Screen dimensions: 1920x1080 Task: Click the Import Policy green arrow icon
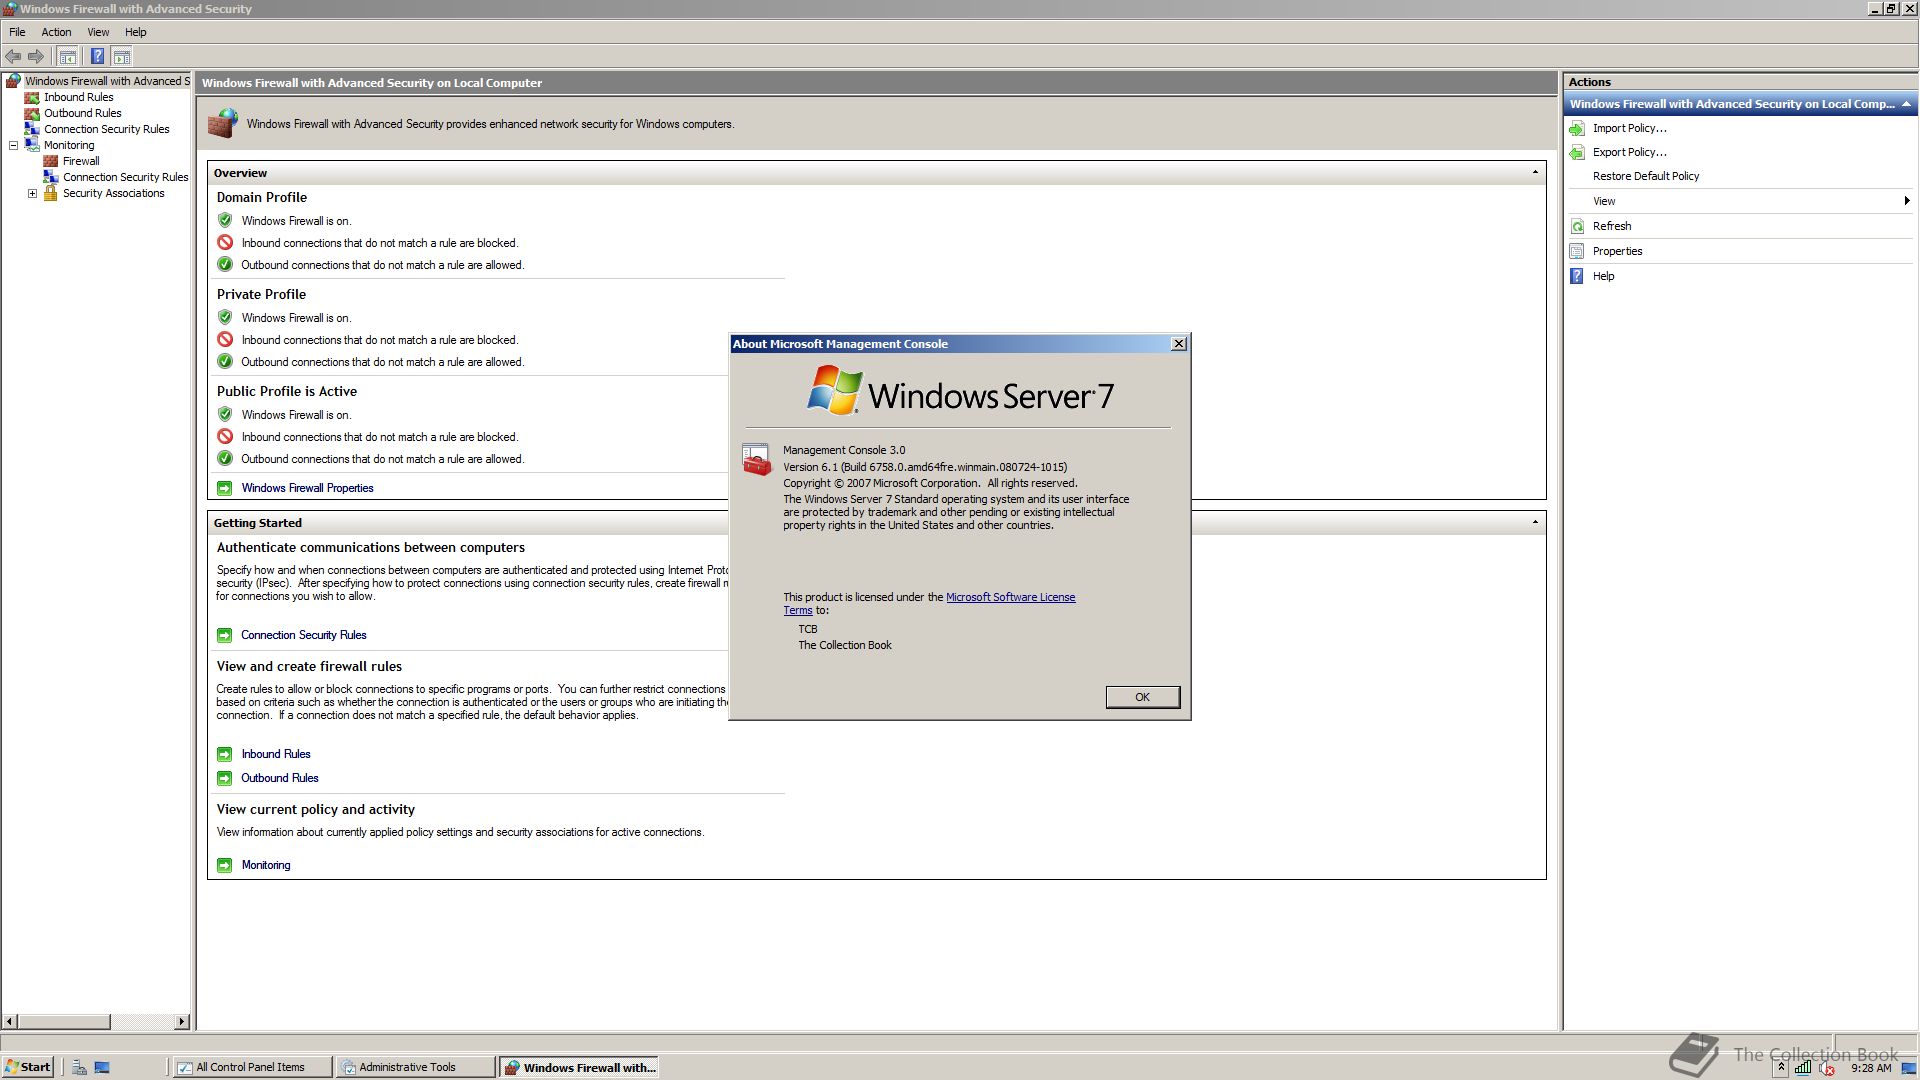pyautogui.click(x=1577, y=128)
